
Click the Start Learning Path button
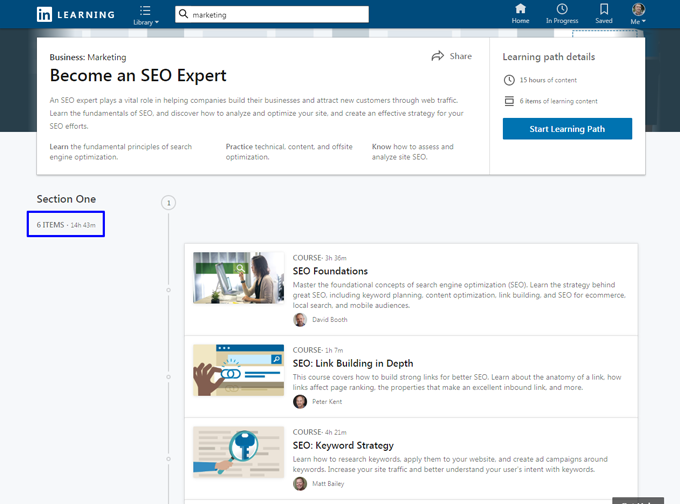pos(567,129)
